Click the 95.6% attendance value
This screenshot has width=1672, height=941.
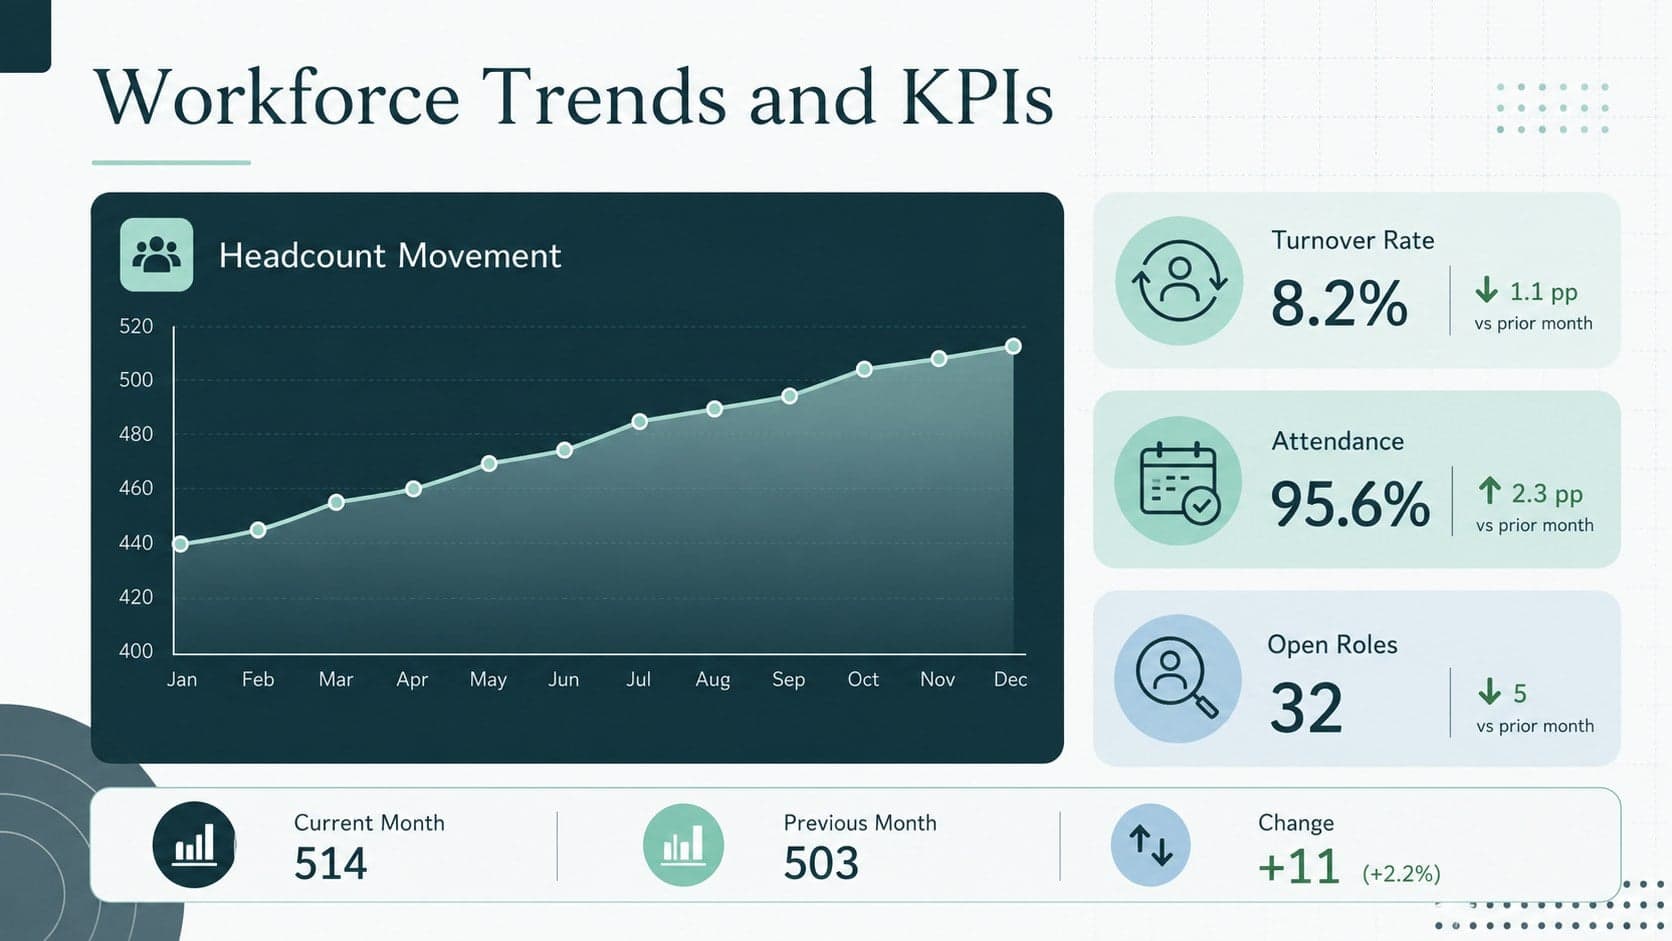click(x=1350, y=503)
